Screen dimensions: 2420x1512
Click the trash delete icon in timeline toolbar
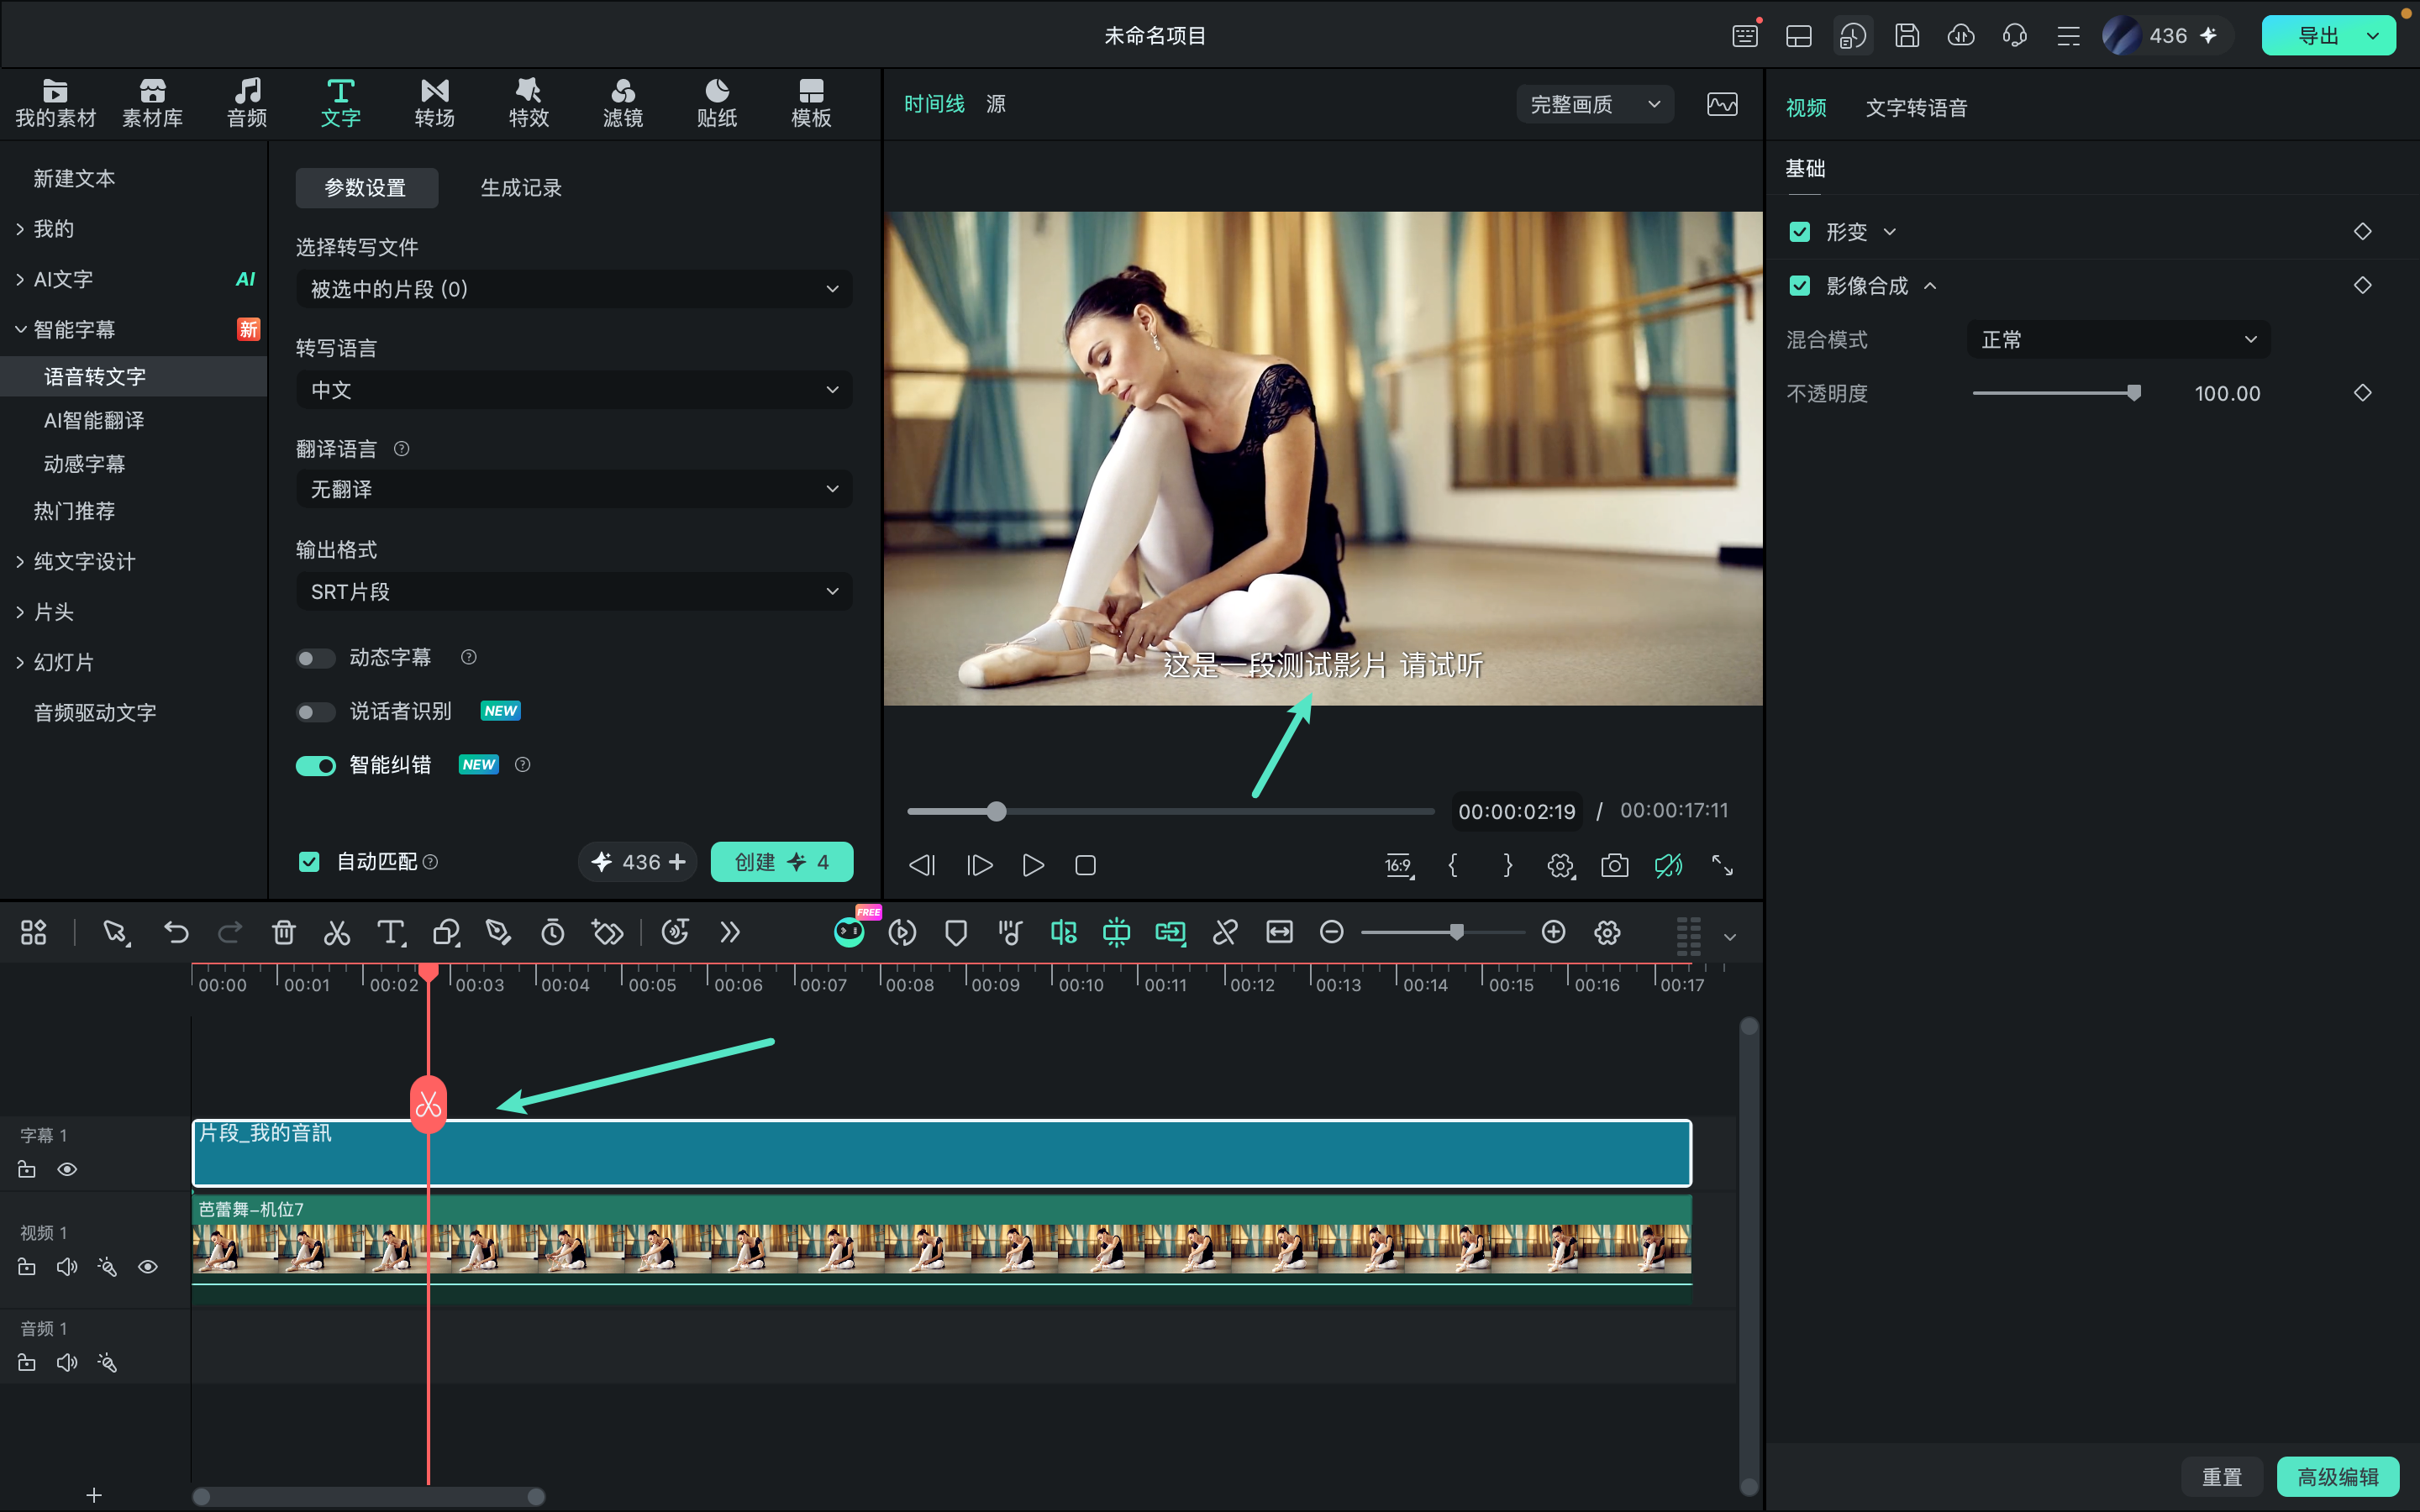[x=284, y=933]
